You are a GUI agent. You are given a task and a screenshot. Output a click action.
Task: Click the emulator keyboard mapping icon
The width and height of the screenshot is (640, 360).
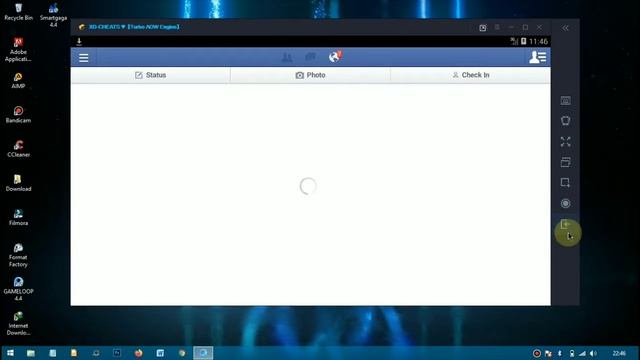tap(565, 101)
